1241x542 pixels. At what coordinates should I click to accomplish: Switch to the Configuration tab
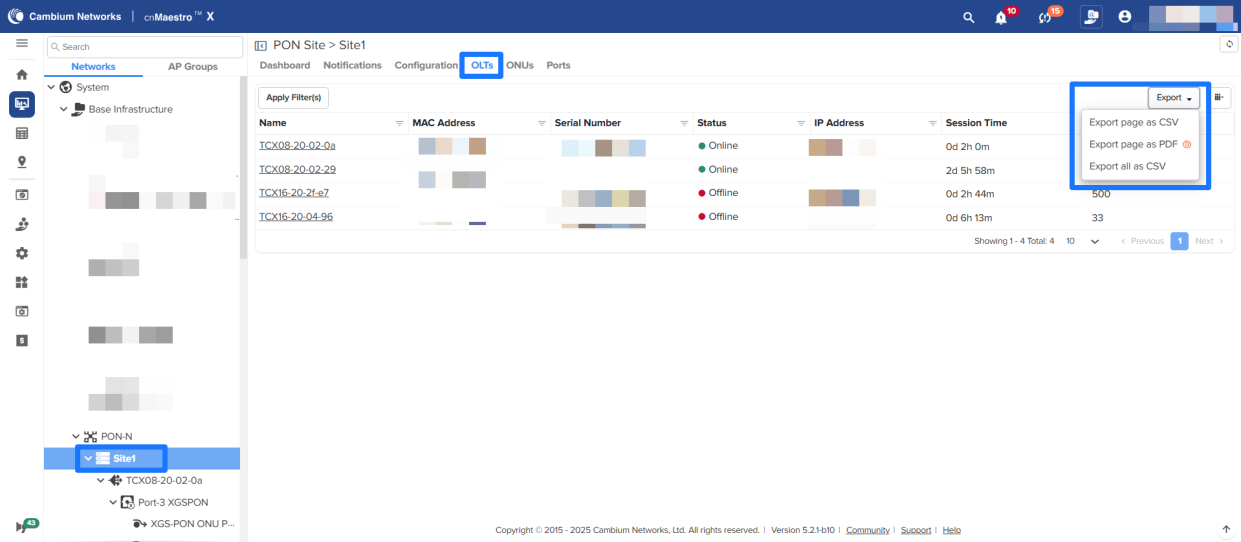(426, 65)
